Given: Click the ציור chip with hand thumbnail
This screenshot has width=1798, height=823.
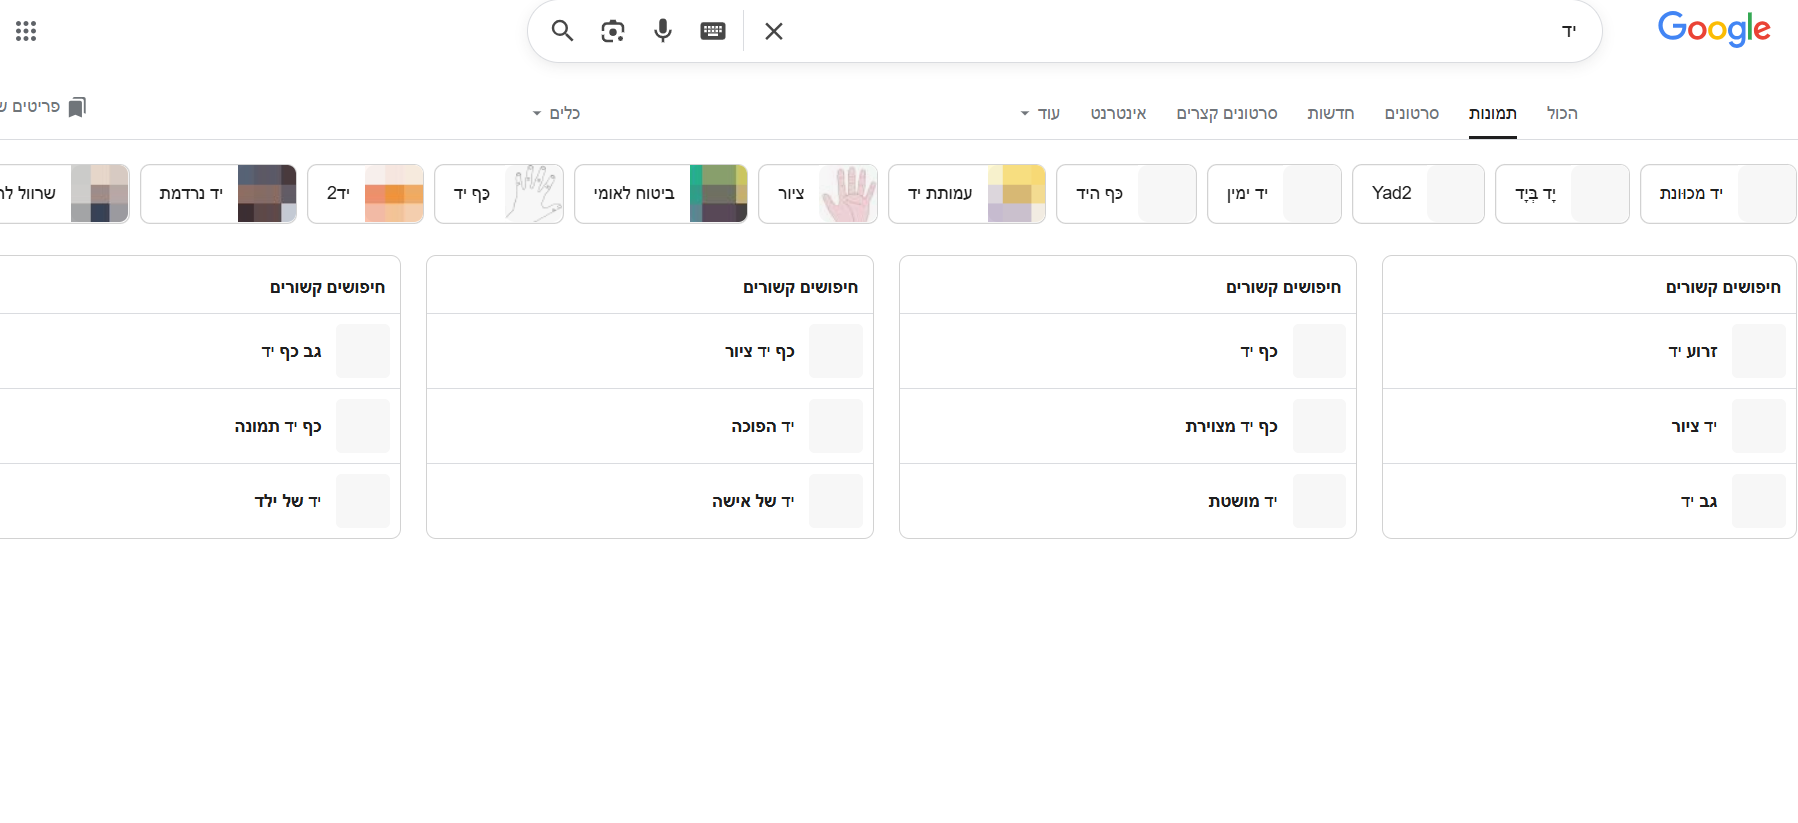Looking at the screenshot, I should click(817, 194).
